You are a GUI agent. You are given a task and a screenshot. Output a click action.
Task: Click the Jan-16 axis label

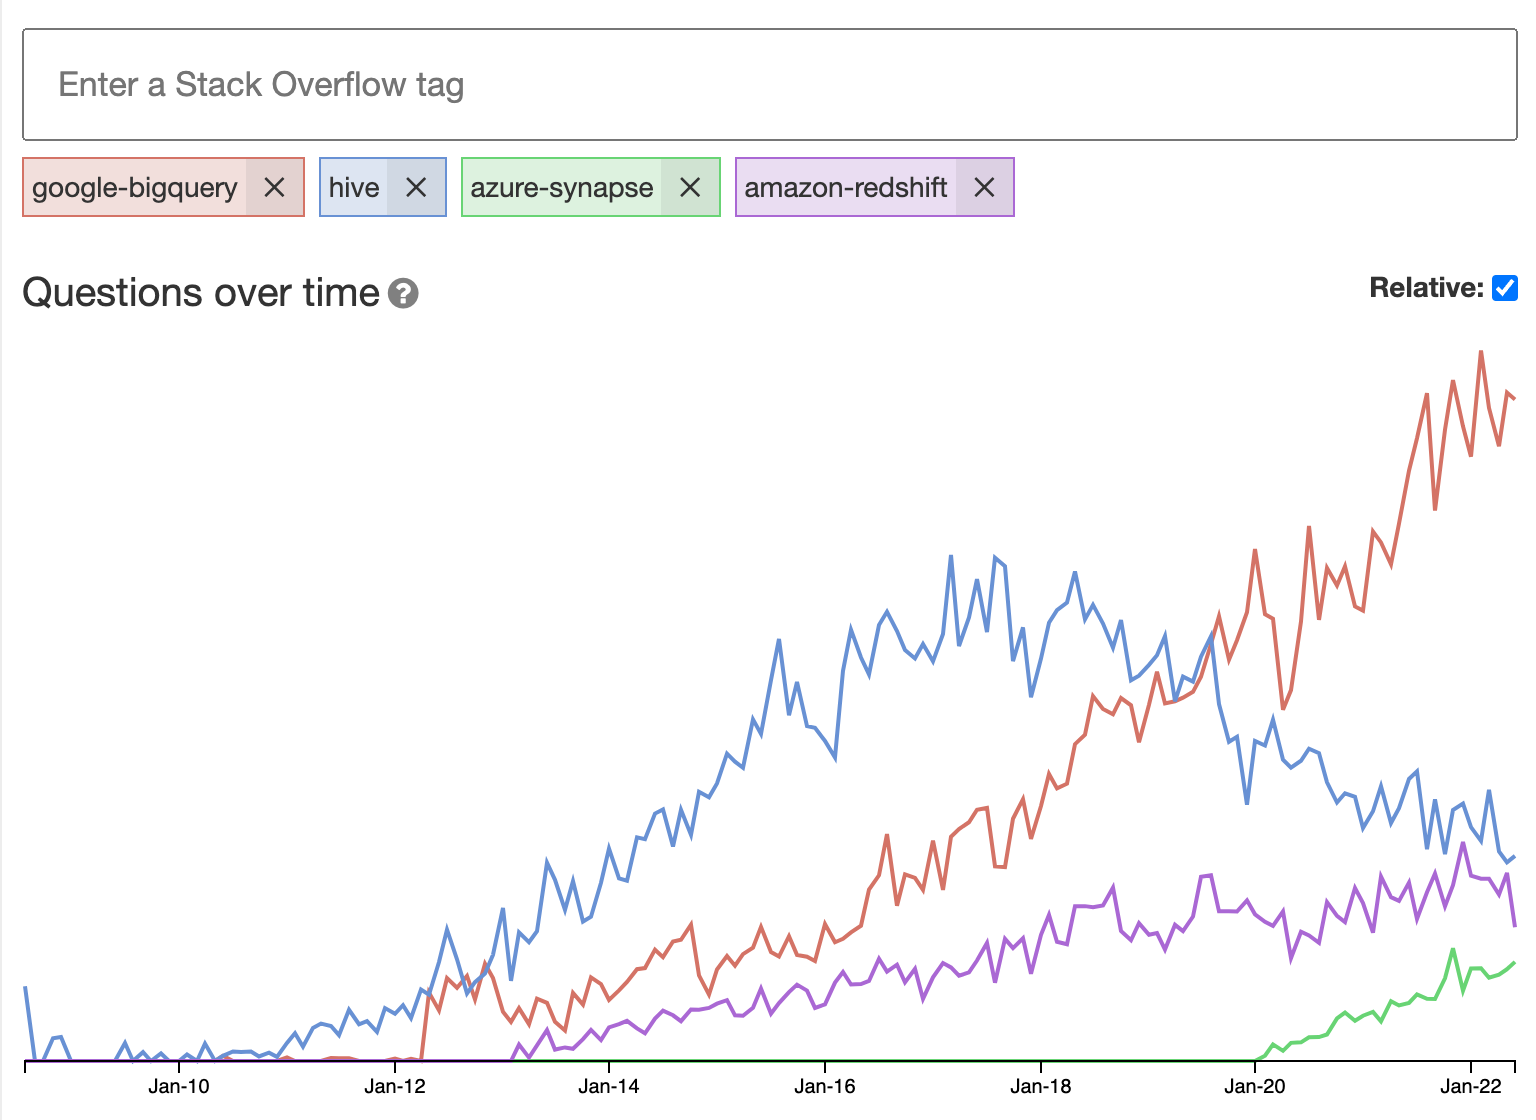click(x=825, y=1087)
